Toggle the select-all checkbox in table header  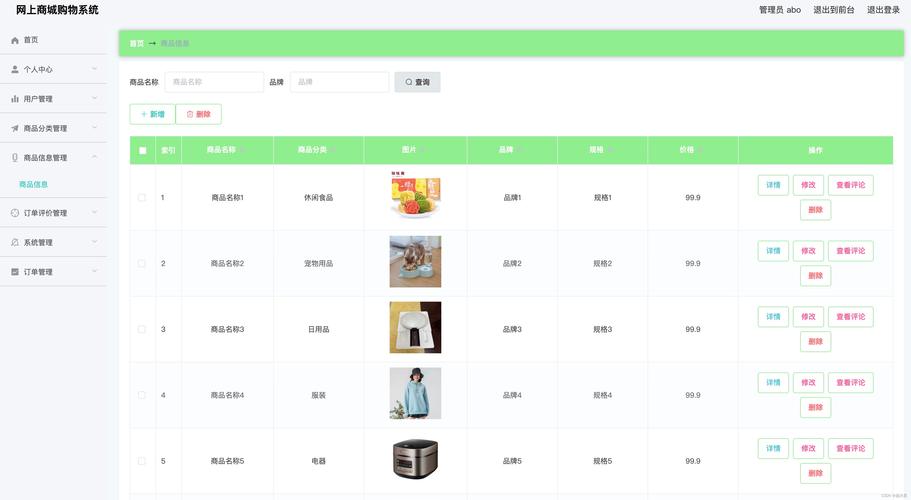[x=142, y=150]
